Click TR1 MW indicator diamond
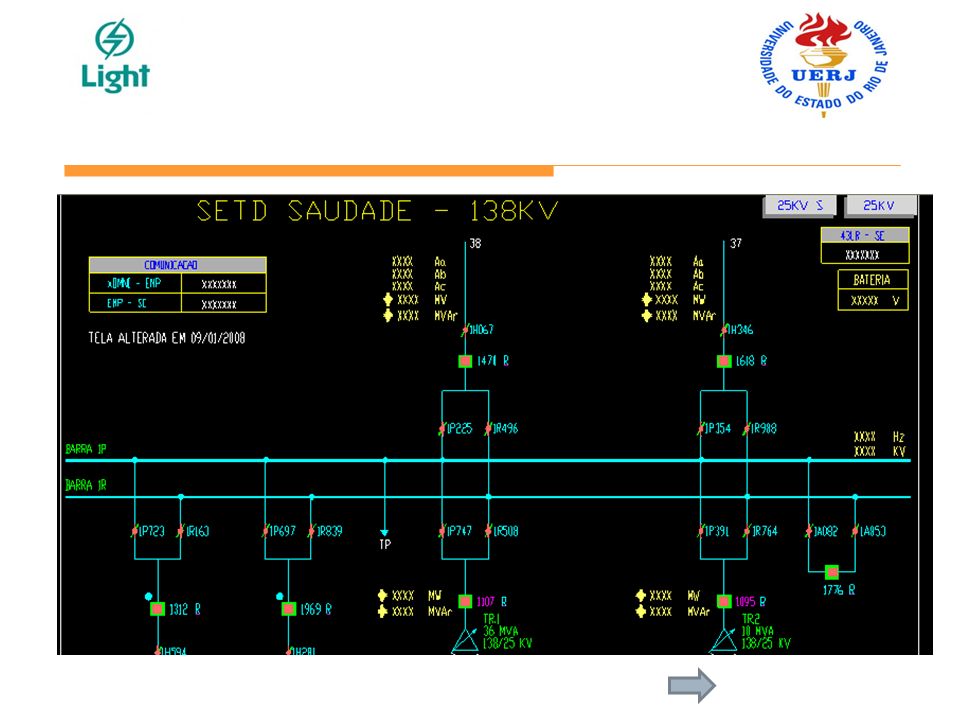The image size is (960, 720). 383,595
